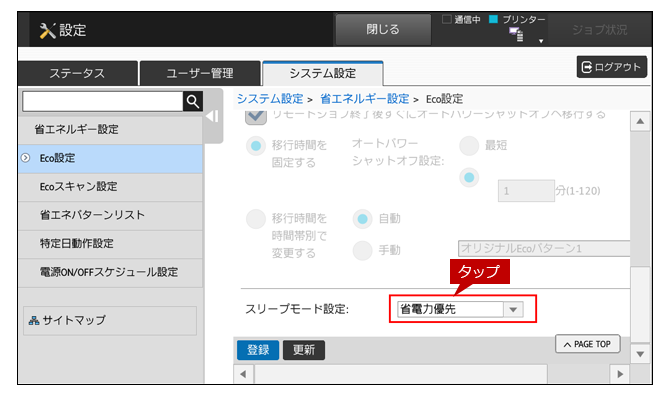This screenshot has width=670, height=396.
Task: Click horizontal scrollbar right arrow
Action: tap(620, 375)
